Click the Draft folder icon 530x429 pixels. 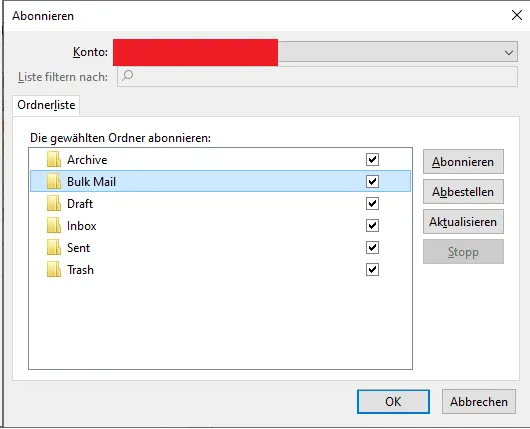point(54,204)
